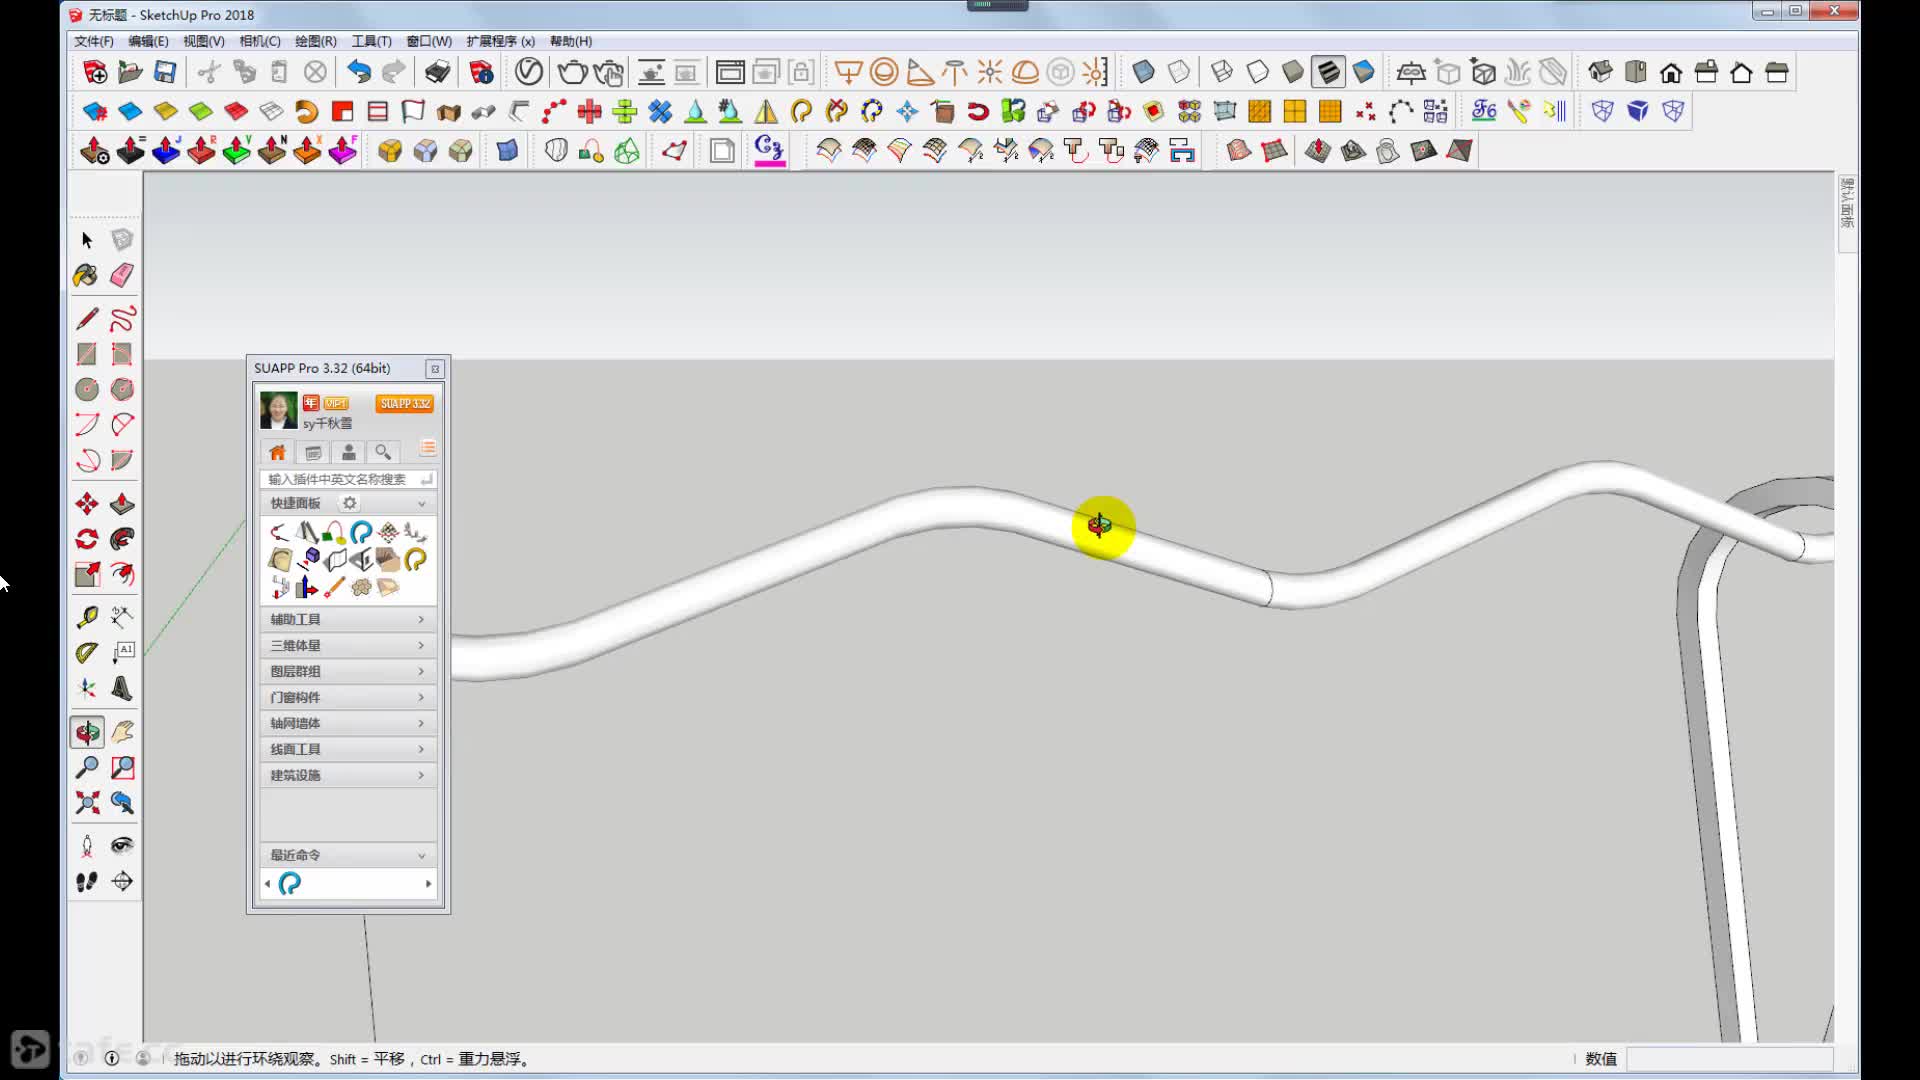Click the 数值 measurements input box
This screenshot has height=1080, width=1920.
1730,1059
